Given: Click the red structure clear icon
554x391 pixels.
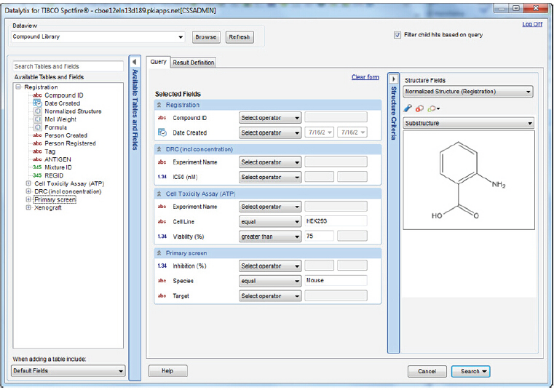Looking at the screenshot, I should [419, 108].
